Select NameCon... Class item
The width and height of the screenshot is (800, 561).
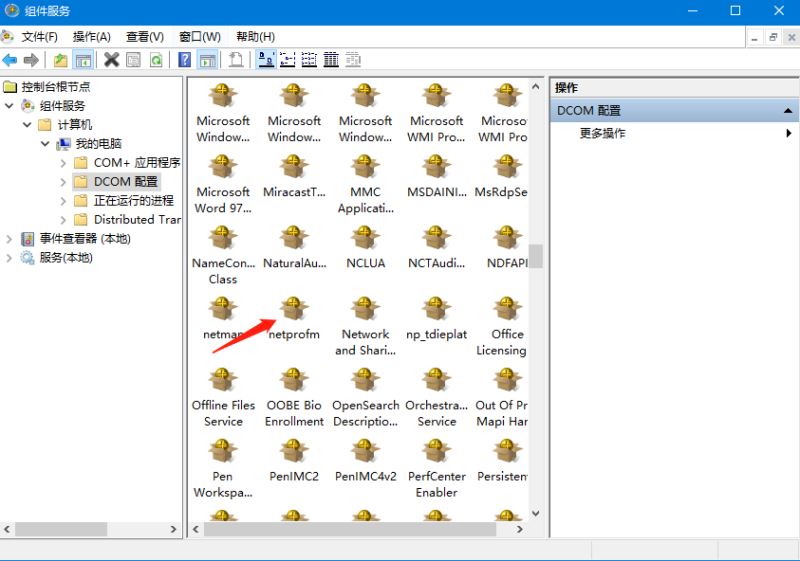click(x=223, y=256)
